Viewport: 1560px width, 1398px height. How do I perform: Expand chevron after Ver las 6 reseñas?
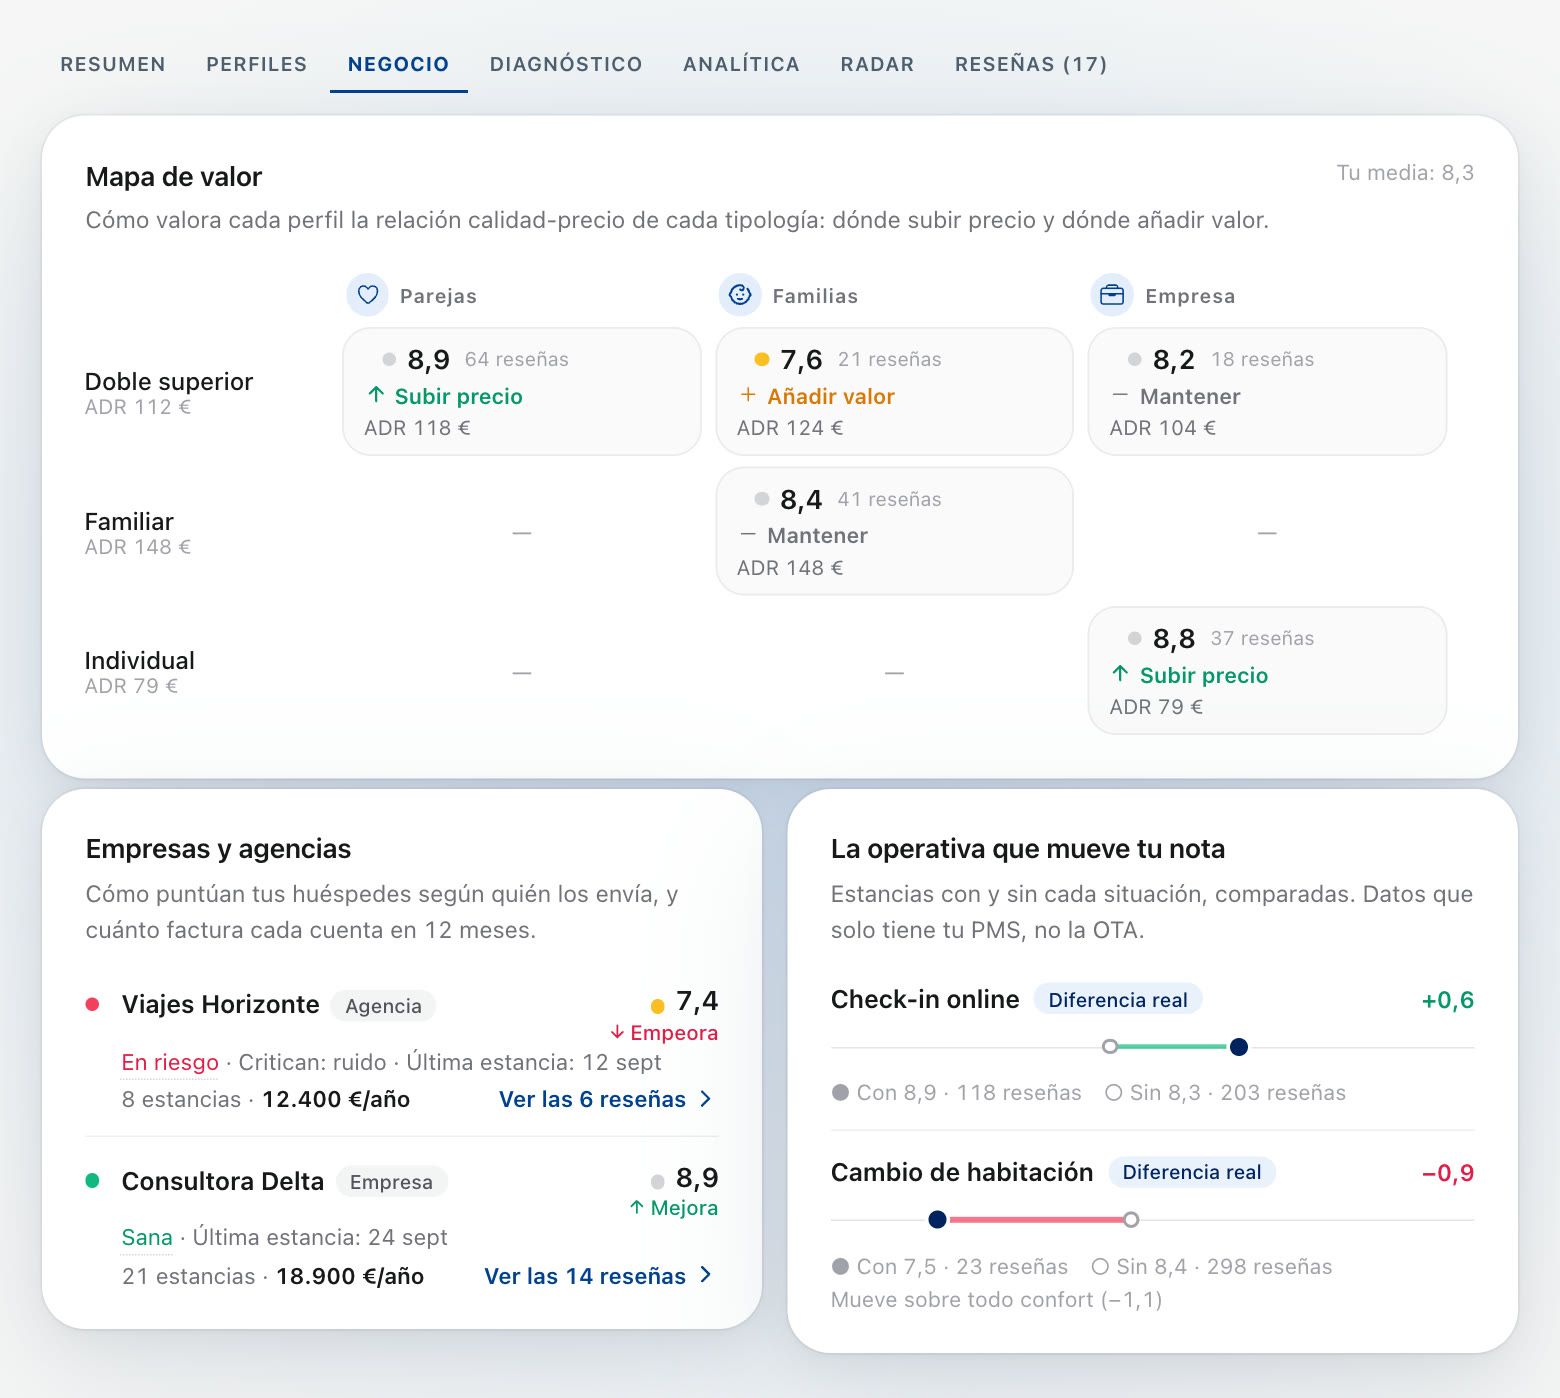coord(706,1099)
